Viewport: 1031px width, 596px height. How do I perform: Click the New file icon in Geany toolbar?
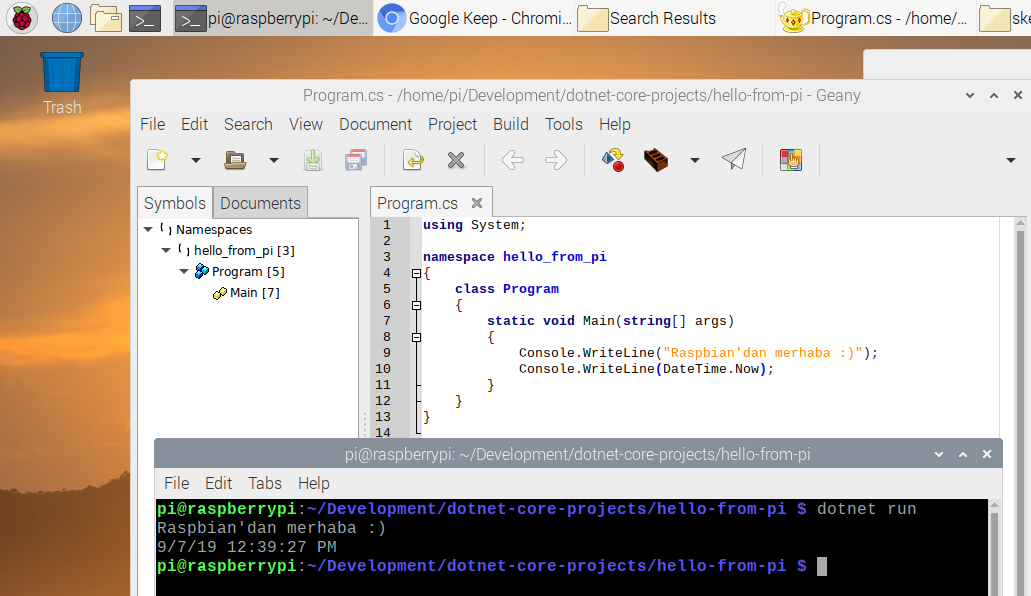157,160
